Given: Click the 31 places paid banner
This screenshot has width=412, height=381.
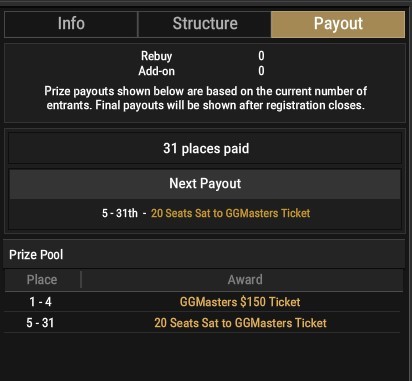Looking at the screenshot, I should point(206,148).
